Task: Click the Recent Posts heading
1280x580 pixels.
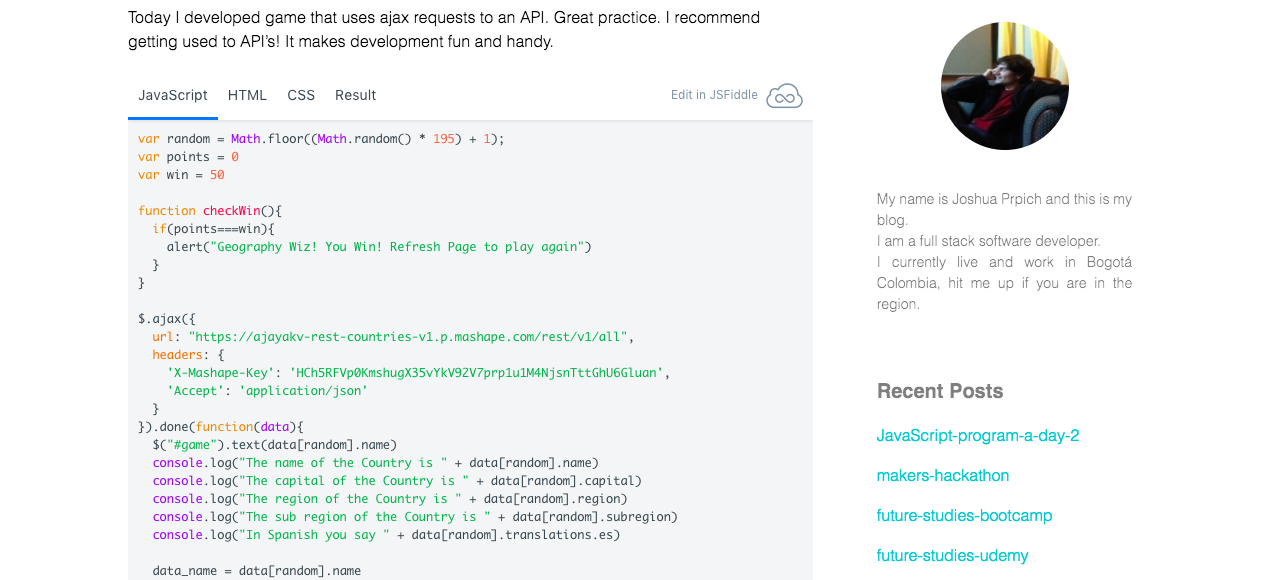Action: click(939, 391)
